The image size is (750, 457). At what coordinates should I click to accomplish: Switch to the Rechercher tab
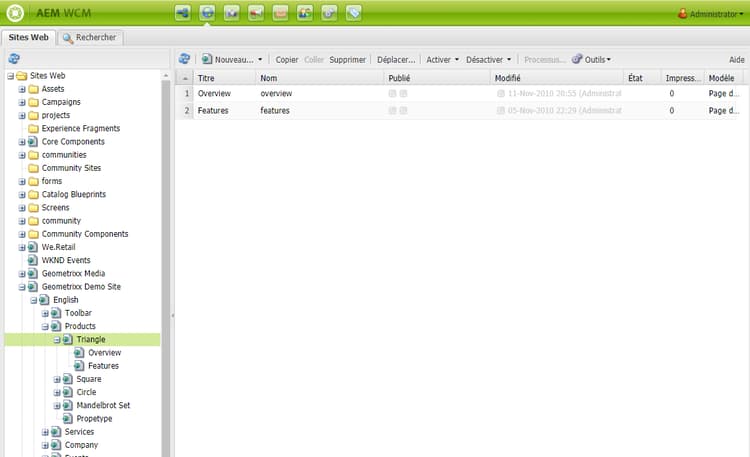point(90,37)
